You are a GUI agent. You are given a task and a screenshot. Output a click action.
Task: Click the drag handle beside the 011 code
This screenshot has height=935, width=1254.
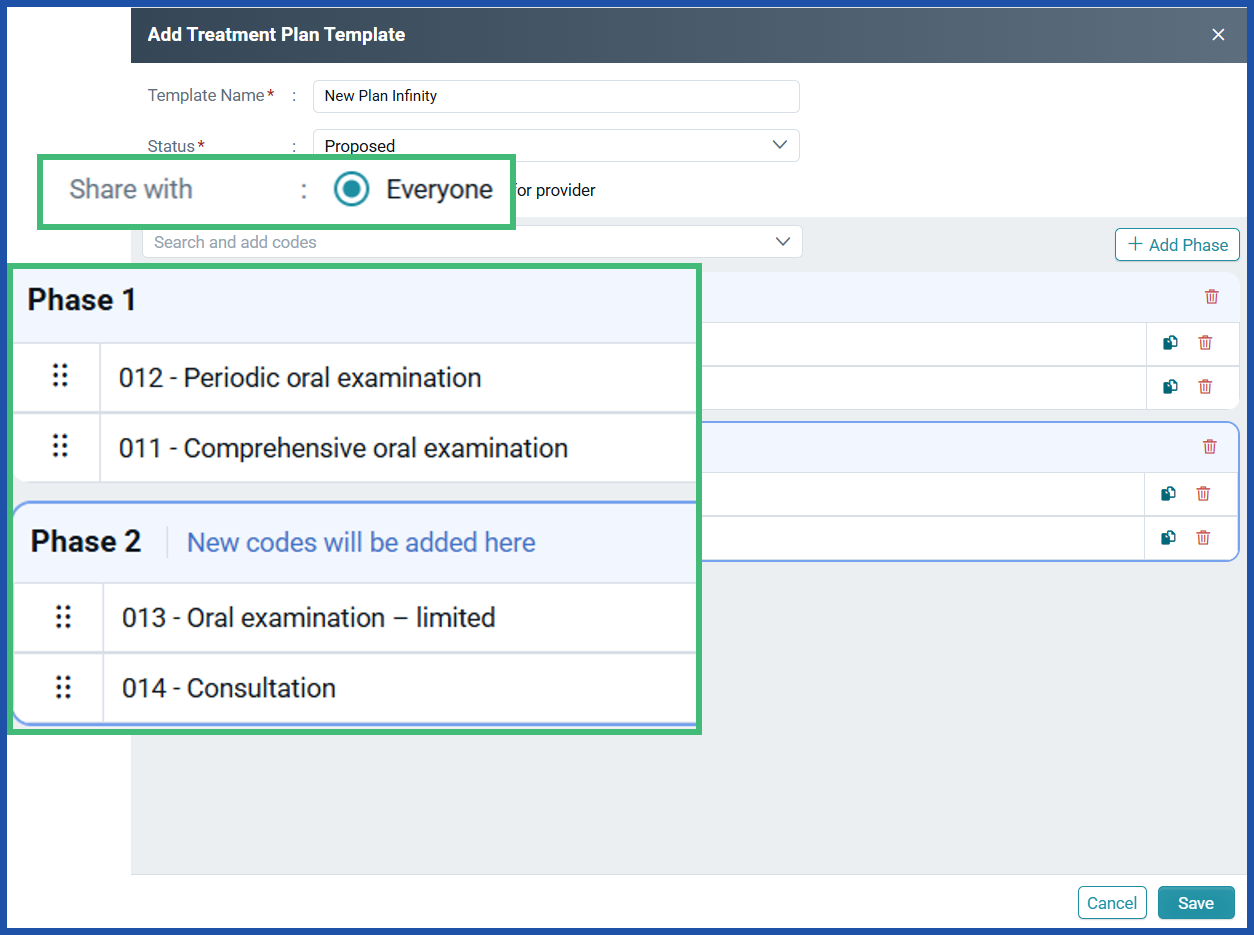tap(62, 447)
